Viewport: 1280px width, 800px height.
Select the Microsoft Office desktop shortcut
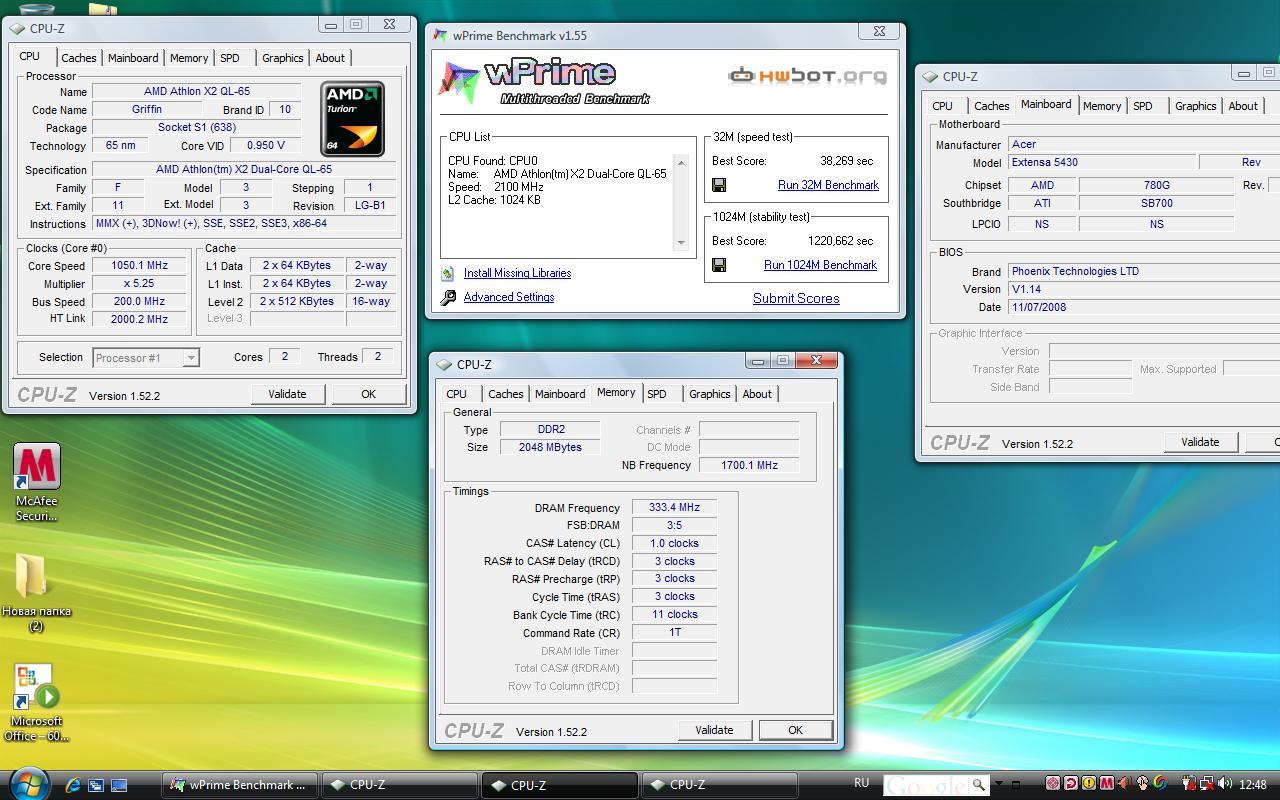pyautogui.click(x=36, y=703)
